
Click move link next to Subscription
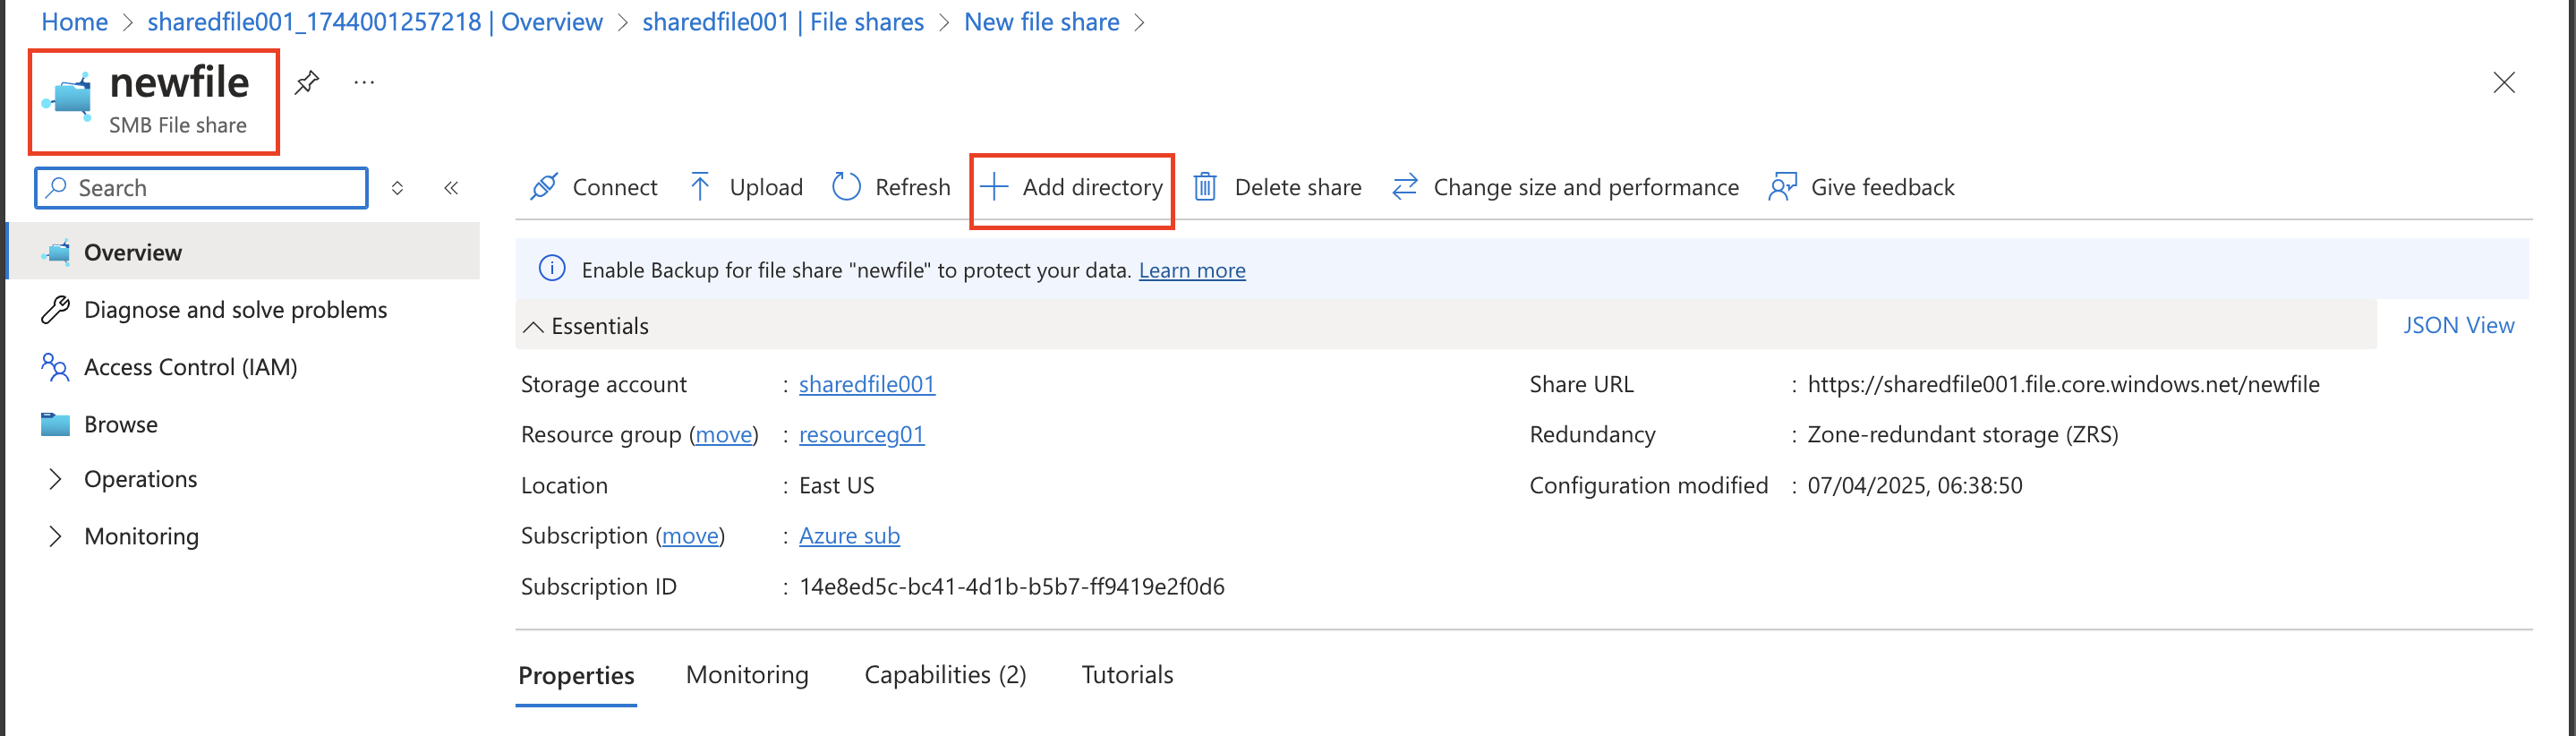690,535
